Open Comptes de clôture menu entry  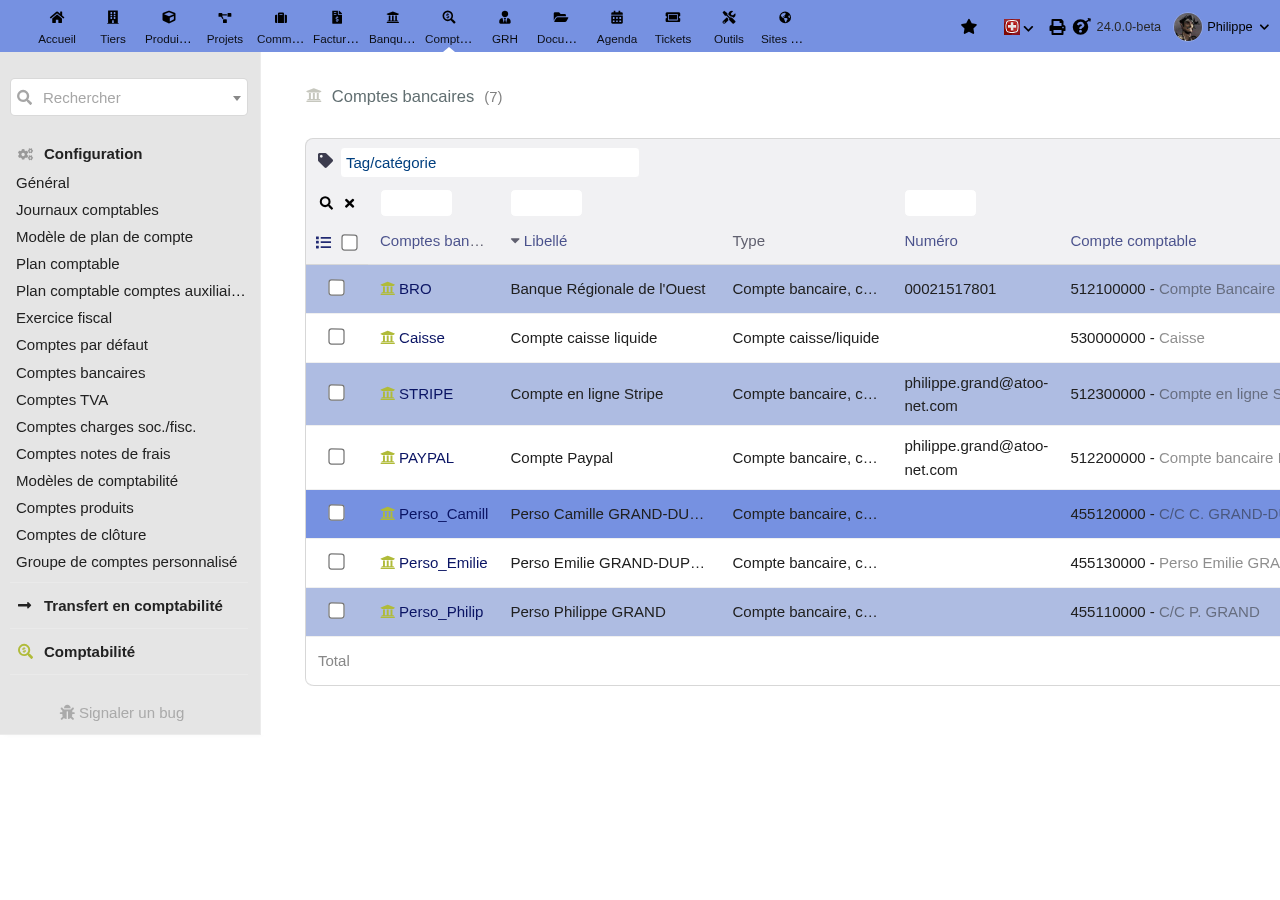pos(81,535)
